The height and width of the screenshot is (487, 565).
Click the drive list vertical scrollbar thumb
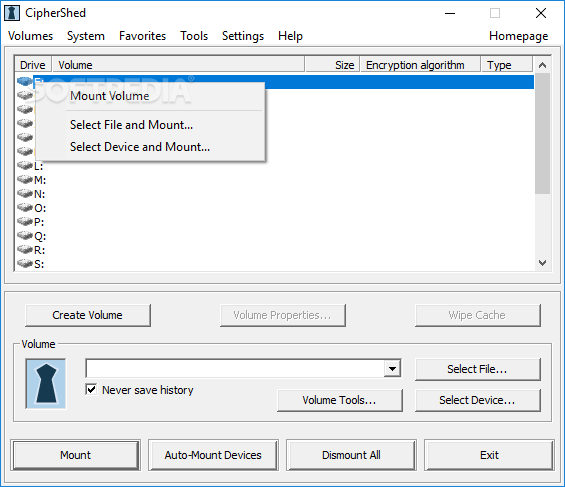click(x=542, y=134)
